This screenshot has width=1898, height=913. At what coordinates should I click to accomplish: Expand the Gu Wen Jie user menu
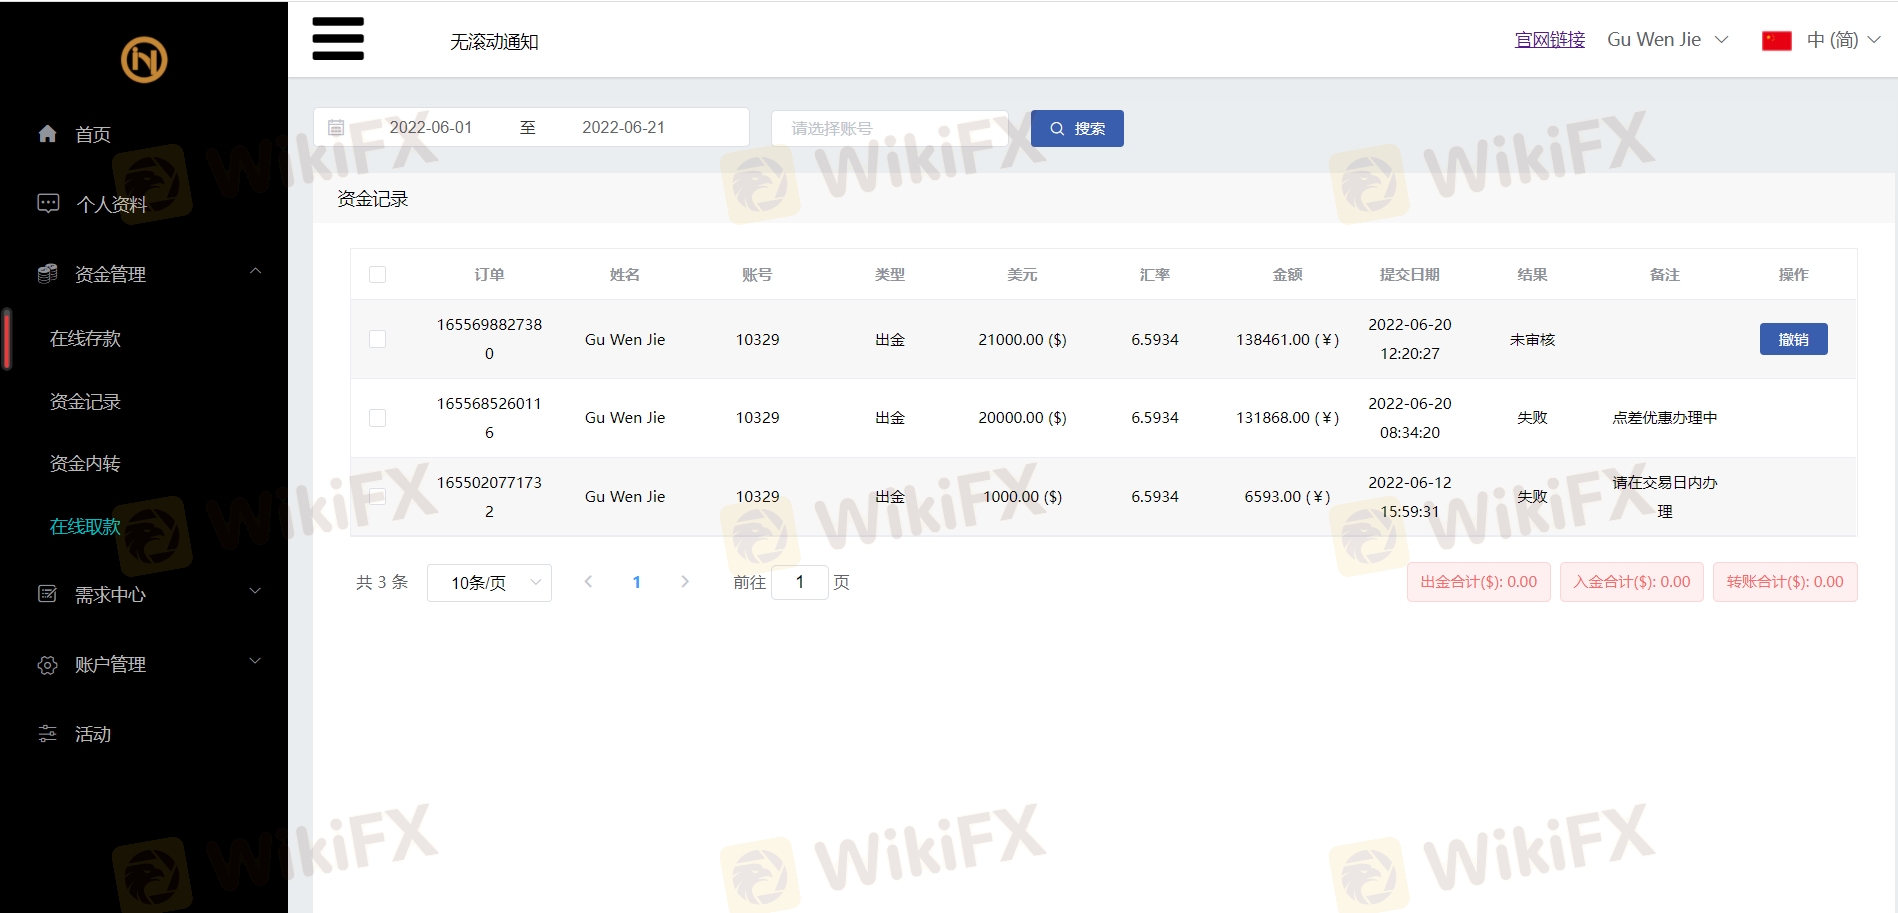[1666, 40]
